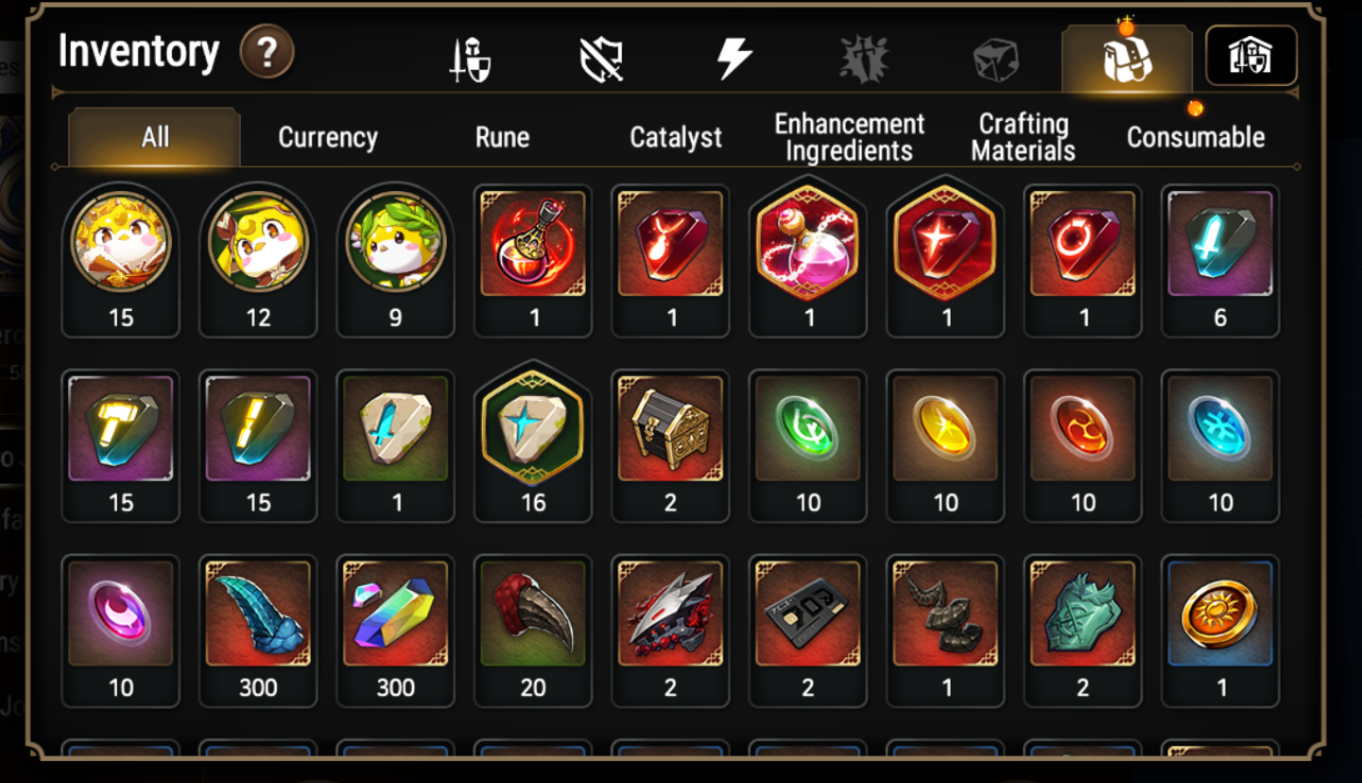Open the backpack inventory icon

[x=1127, y=59]
